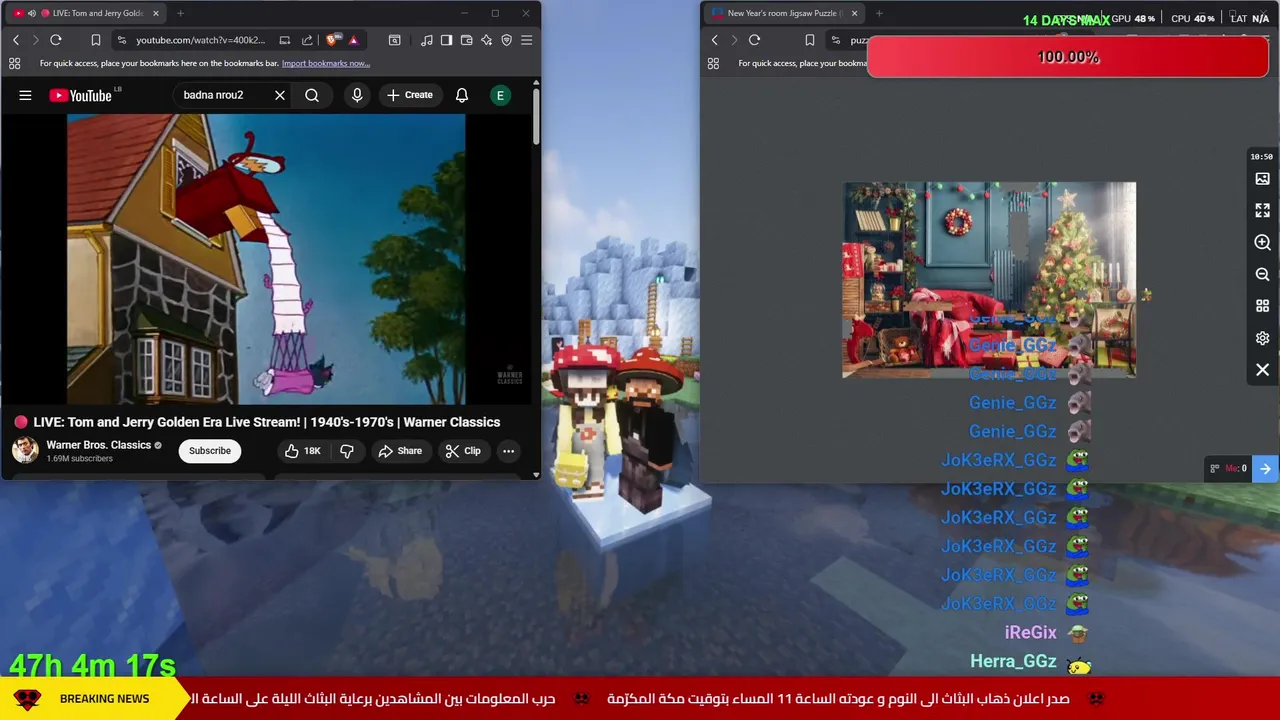Viewport: 1280px width, 720px height.
Task: Open the browser main hamburger menu
Action: tap(526, 40)
